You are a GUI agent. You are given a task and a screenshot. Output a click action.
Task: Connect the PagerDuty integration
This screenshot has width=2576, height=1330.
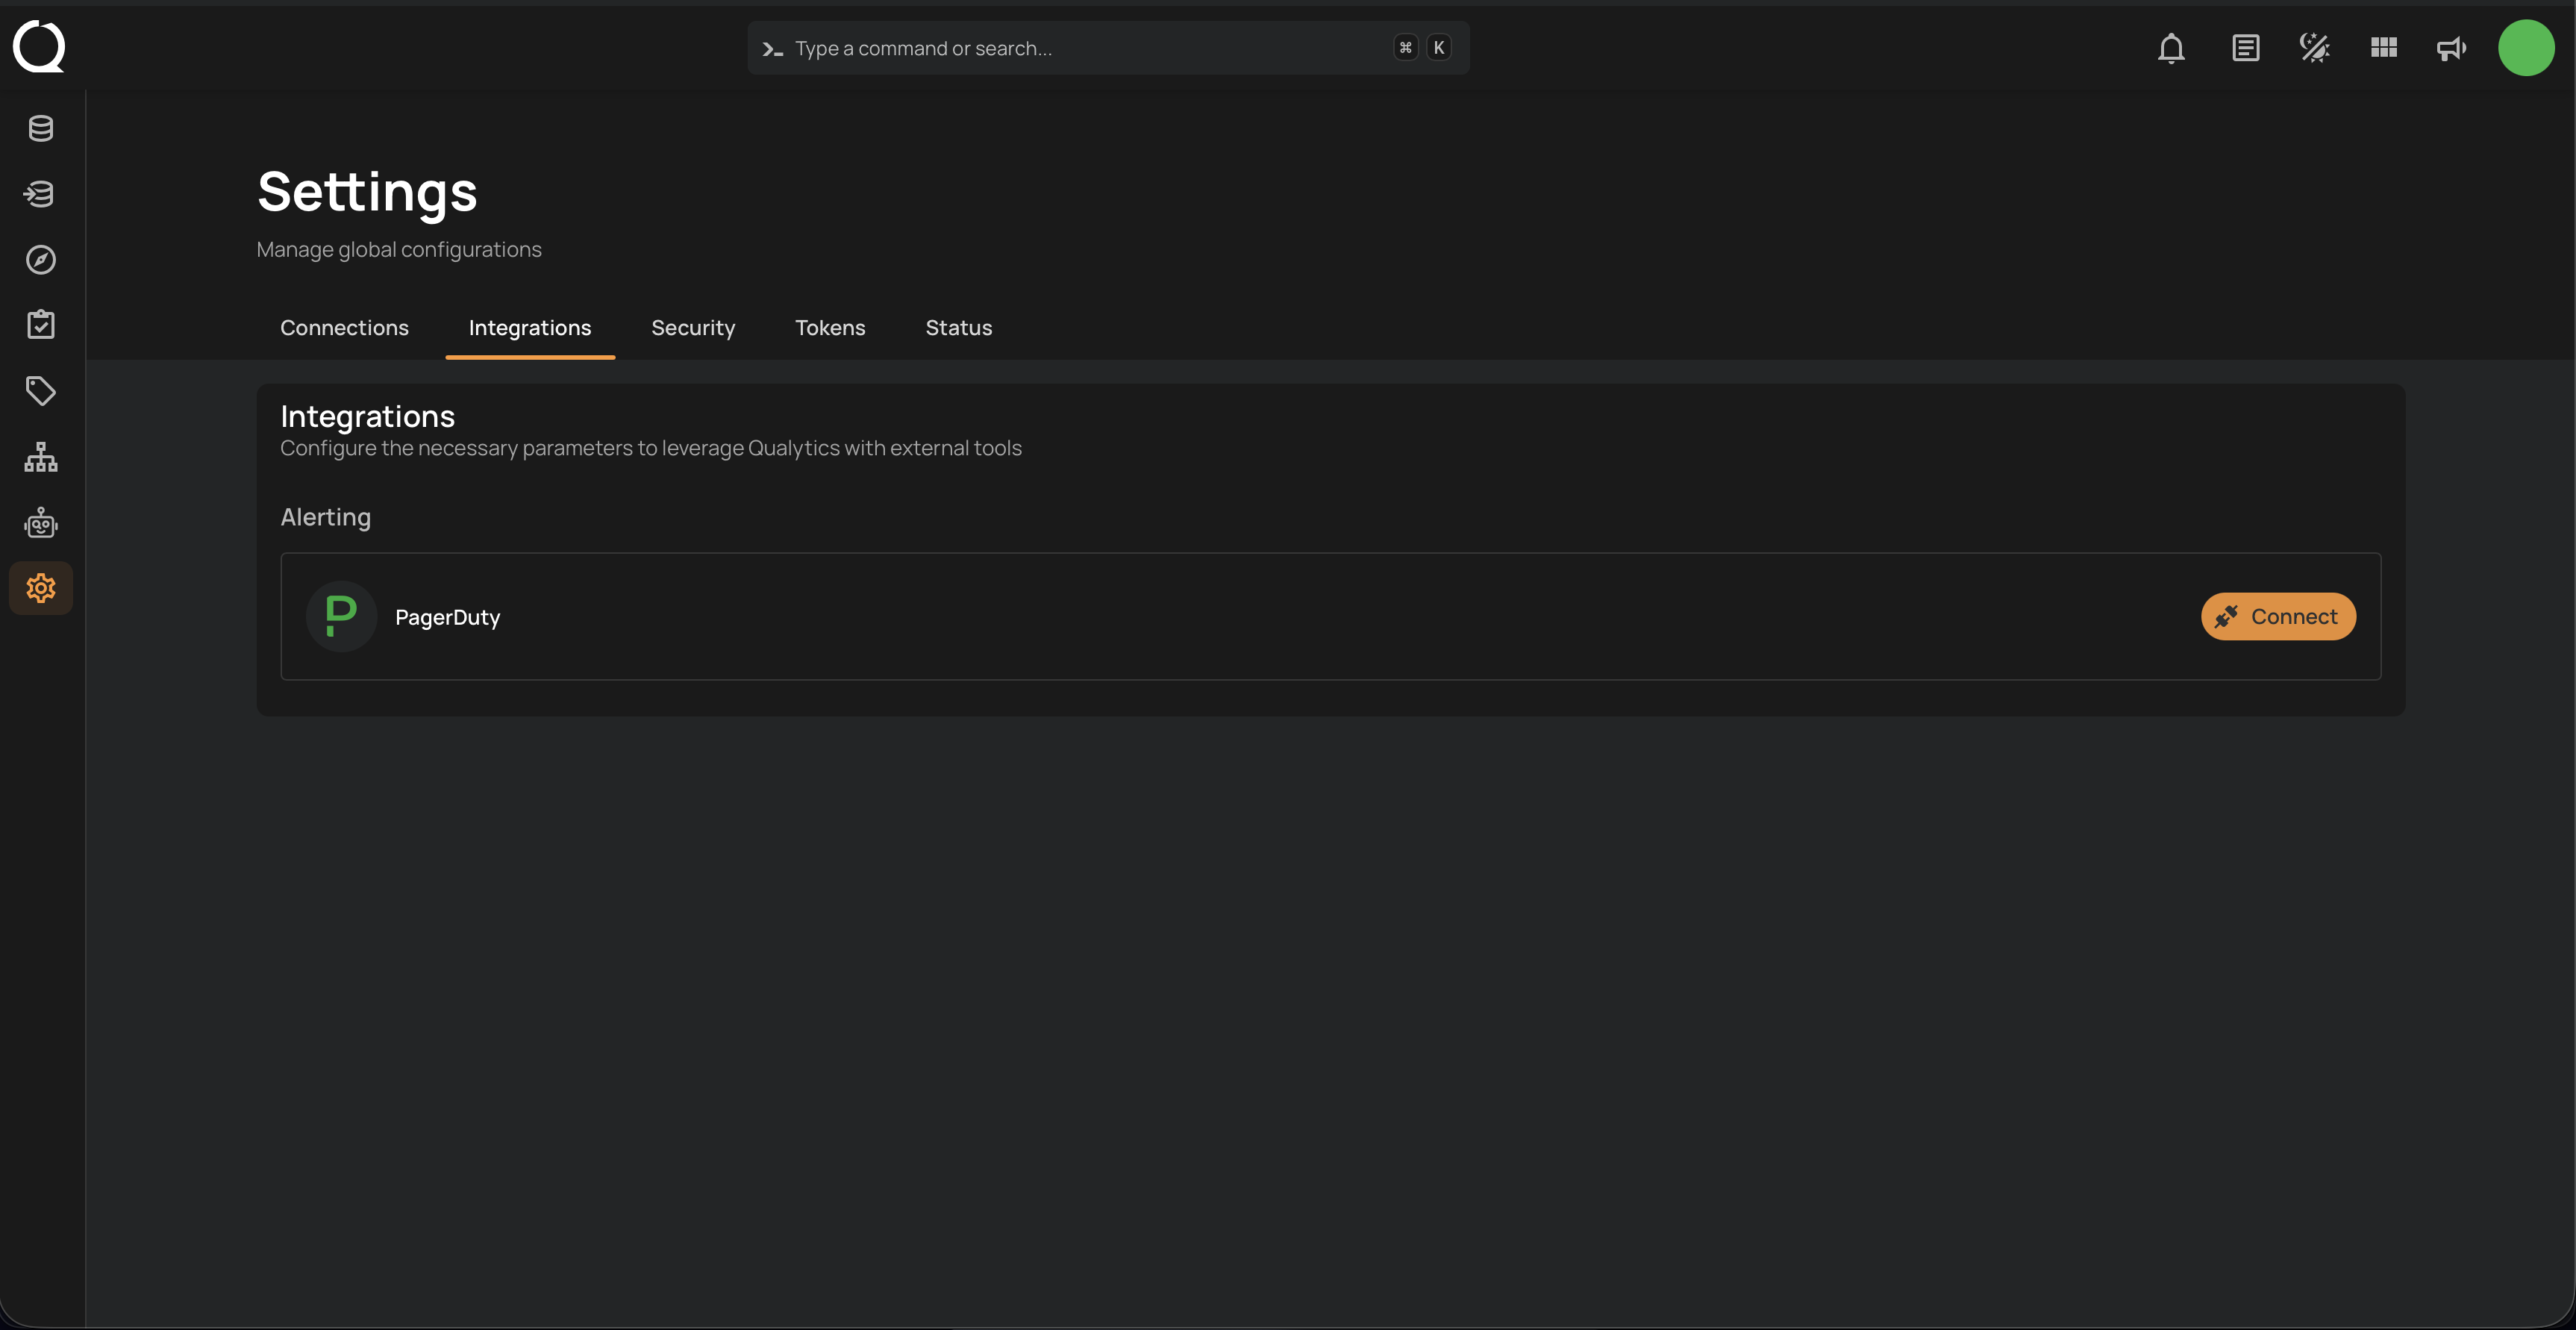(2277, 616)
